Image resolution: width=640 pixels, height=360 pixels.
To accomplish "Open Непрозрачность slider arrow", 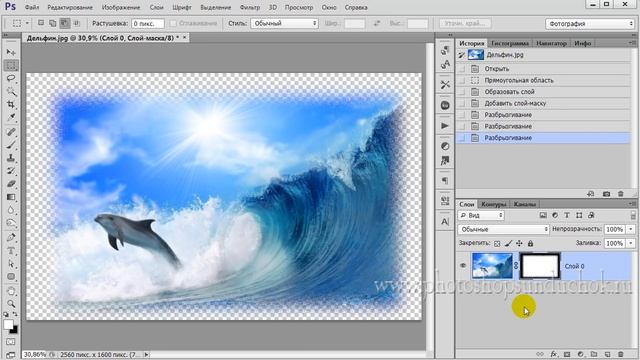I will tap(631, 229).
